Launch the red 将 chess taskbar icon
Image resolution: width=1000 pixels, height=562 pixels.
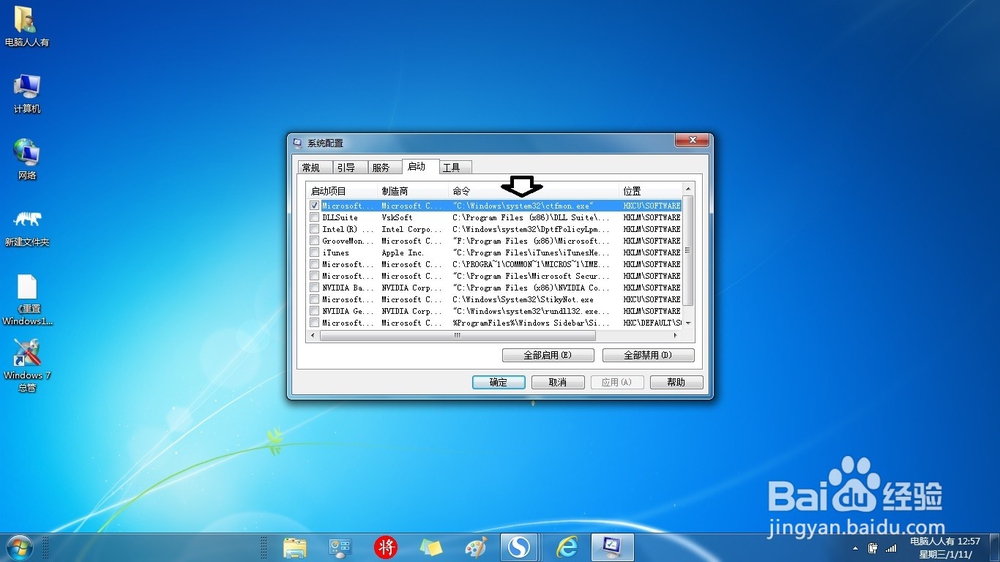point(385,547)
